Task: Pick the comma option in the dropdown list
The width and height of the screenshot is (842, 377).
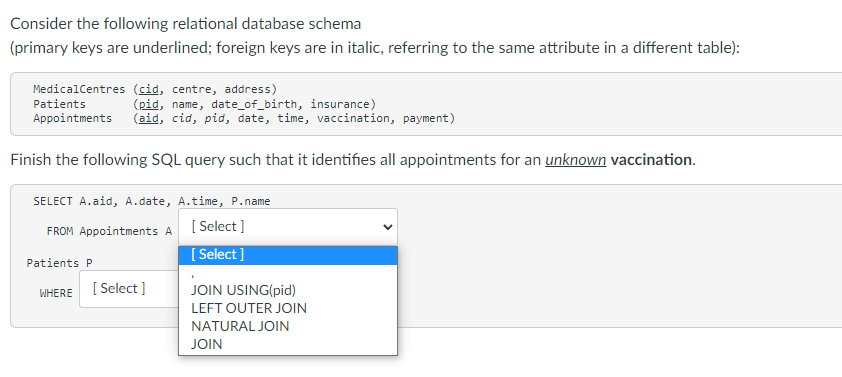Action: pos(288,274)
